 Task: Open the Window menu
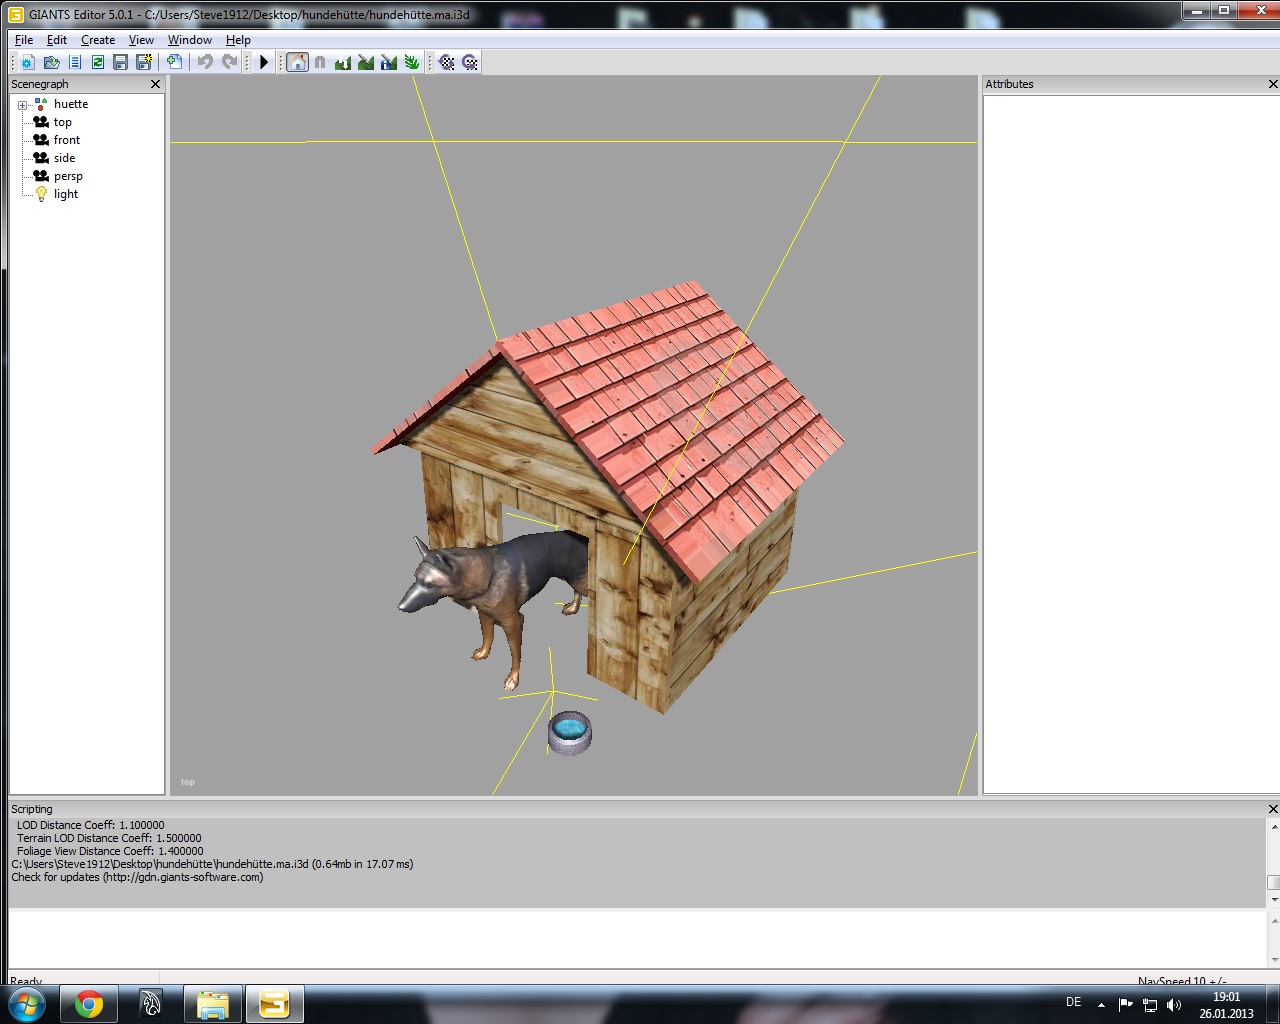(x=190, y=40)
